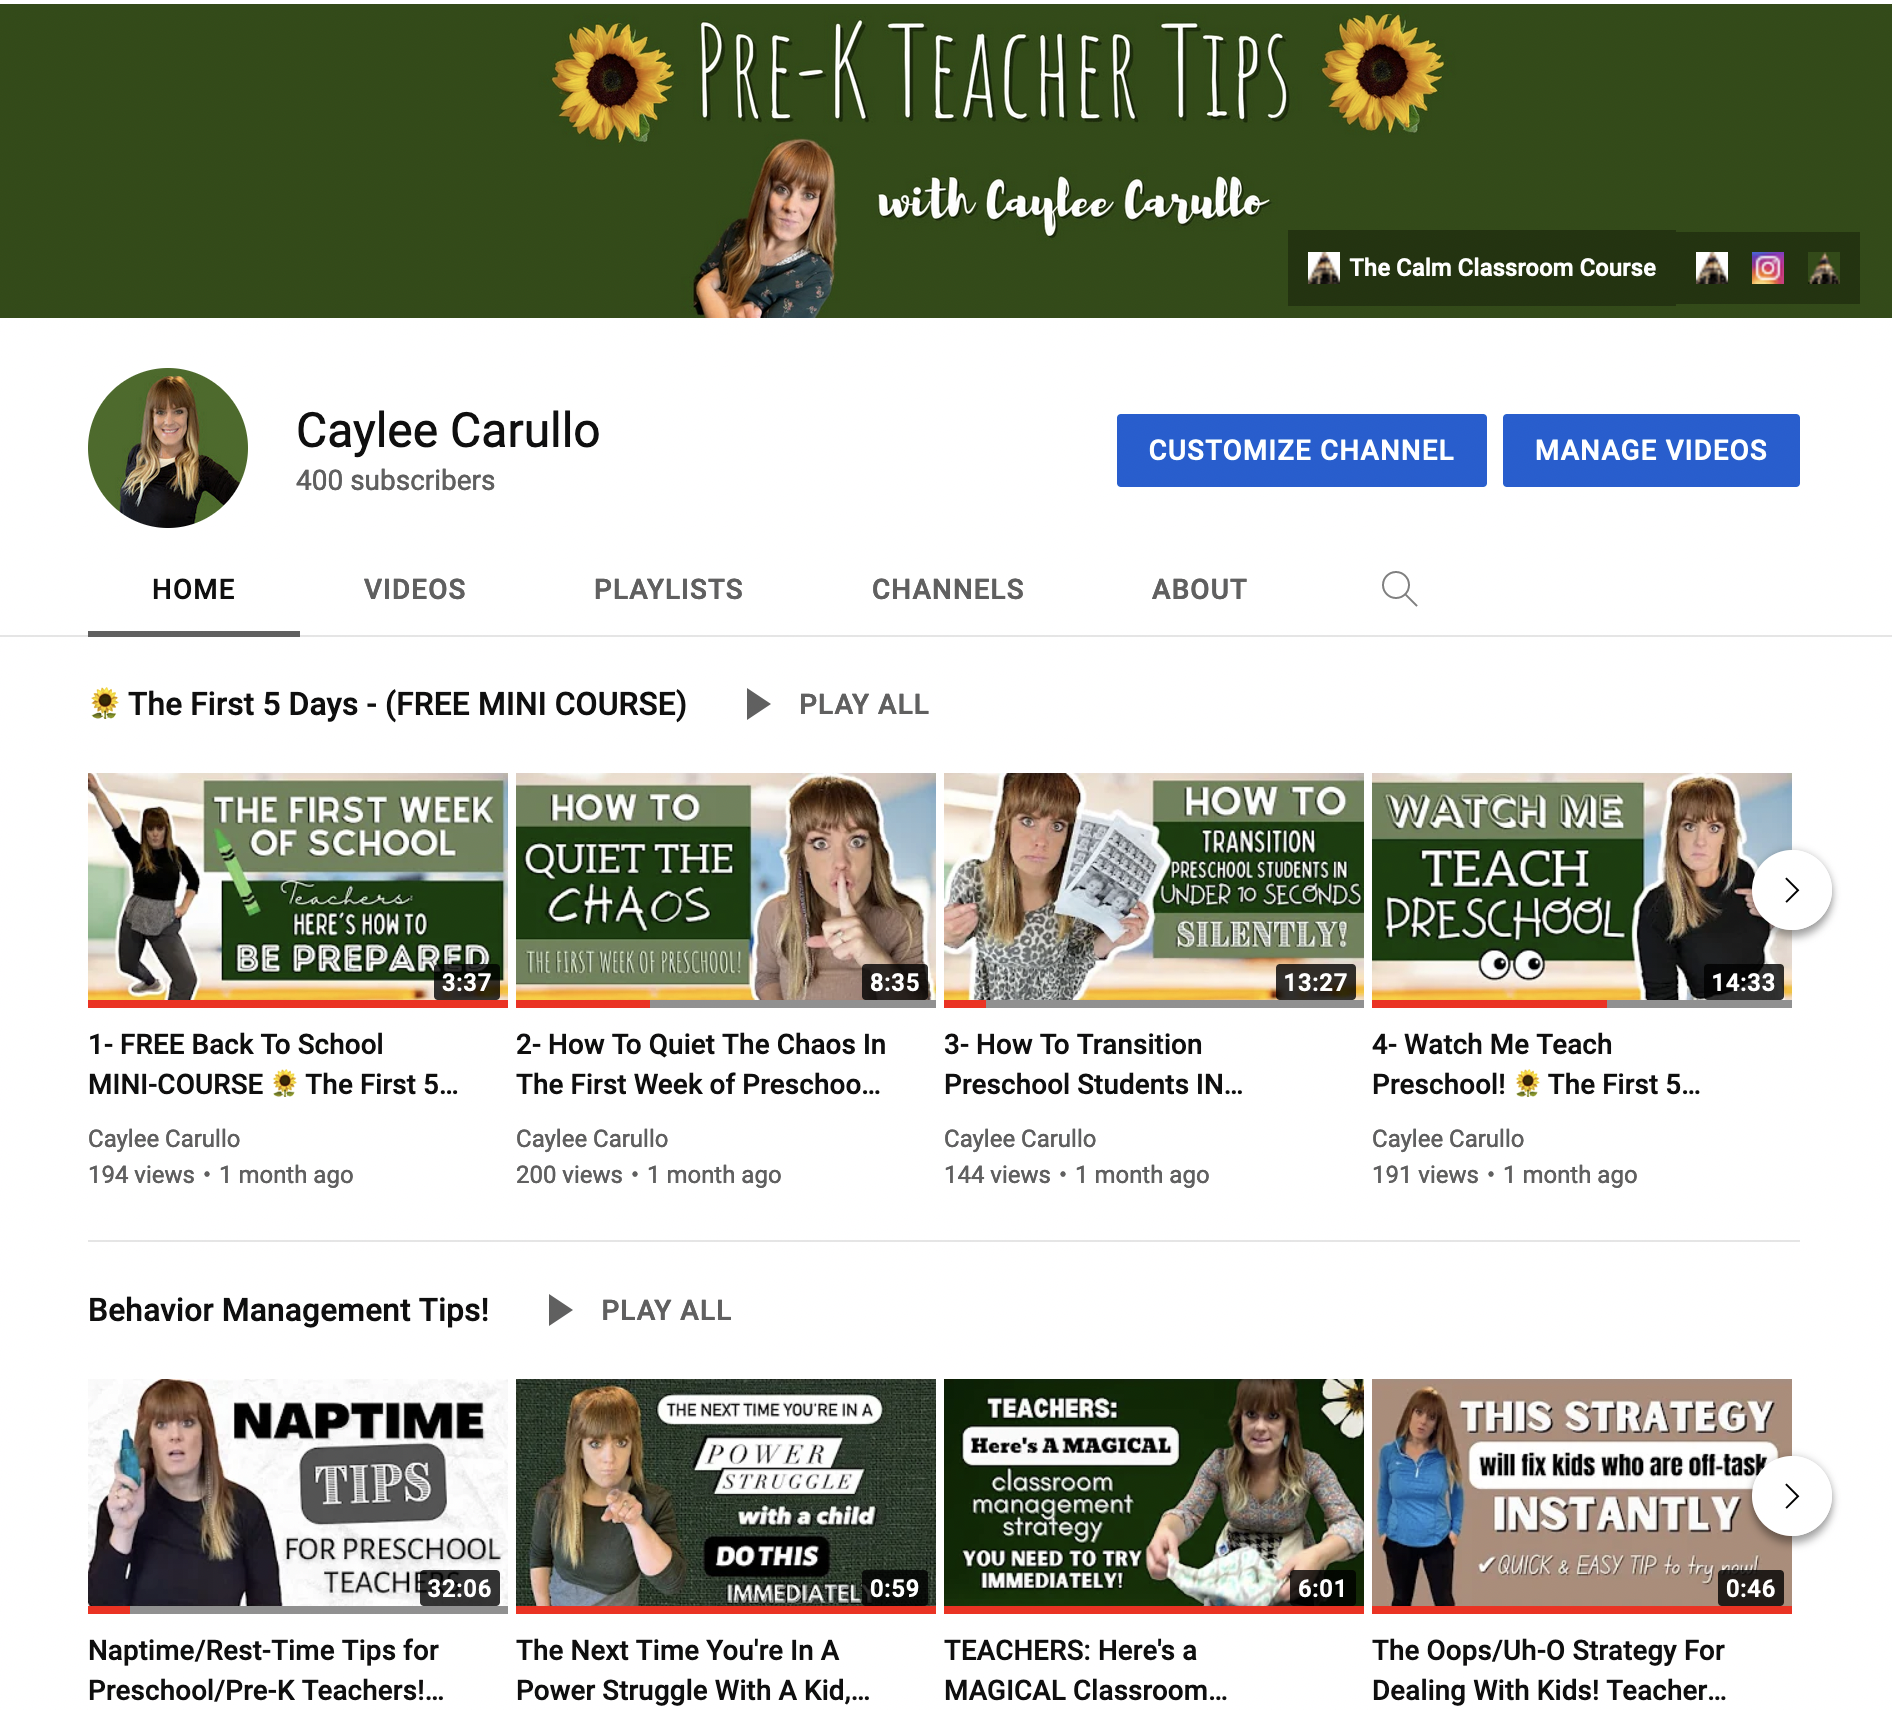The width and height of the screenshot is (1892, 1710).
Task: Open the Instagram icon in banner links
Action: (1767, 268)
